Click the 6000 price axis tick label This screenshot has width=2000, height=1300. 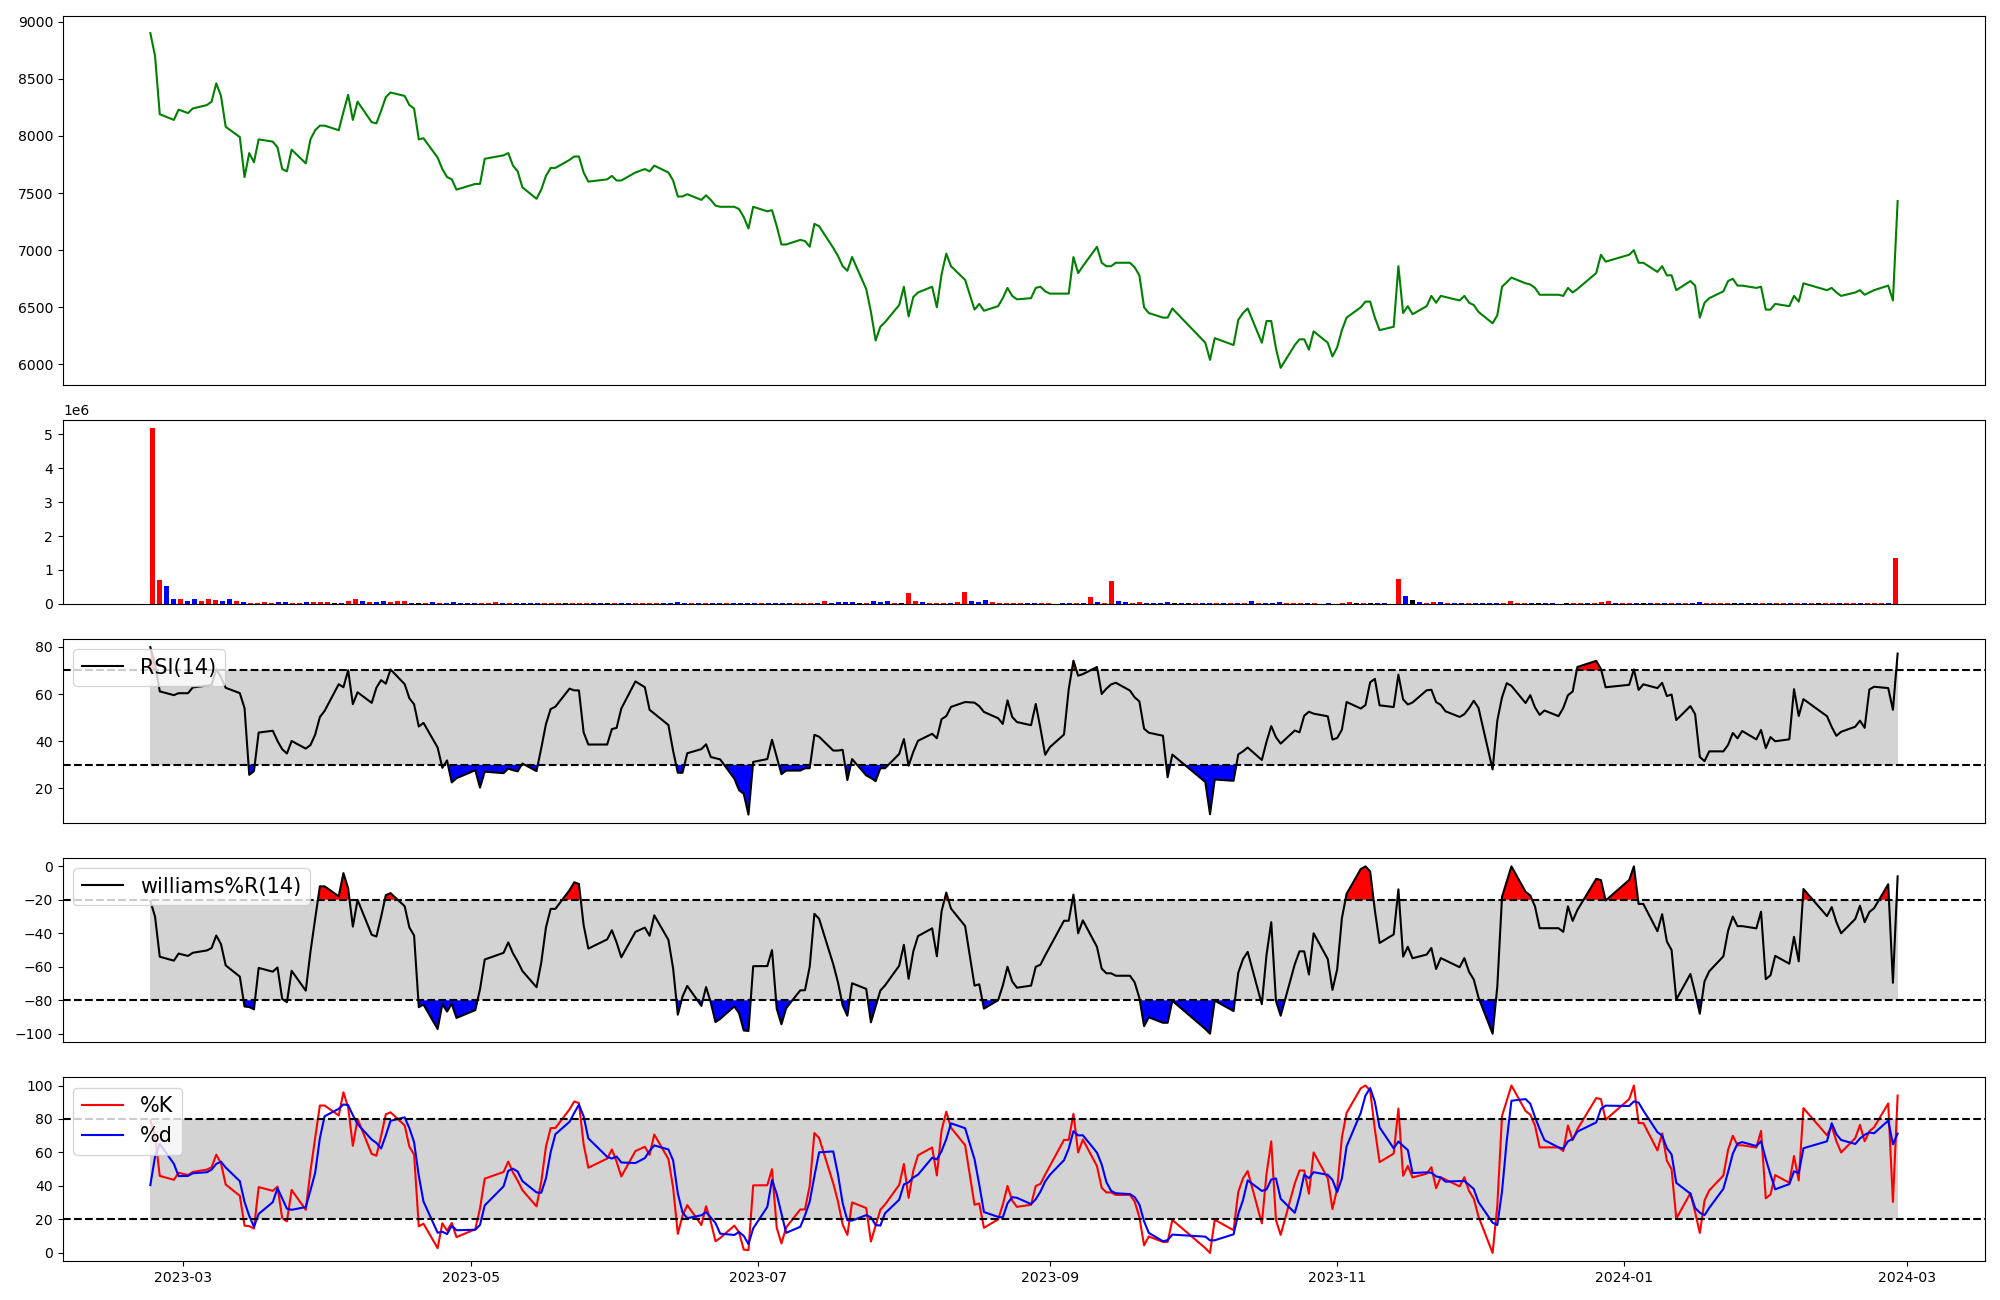click(x=37, y=365)
